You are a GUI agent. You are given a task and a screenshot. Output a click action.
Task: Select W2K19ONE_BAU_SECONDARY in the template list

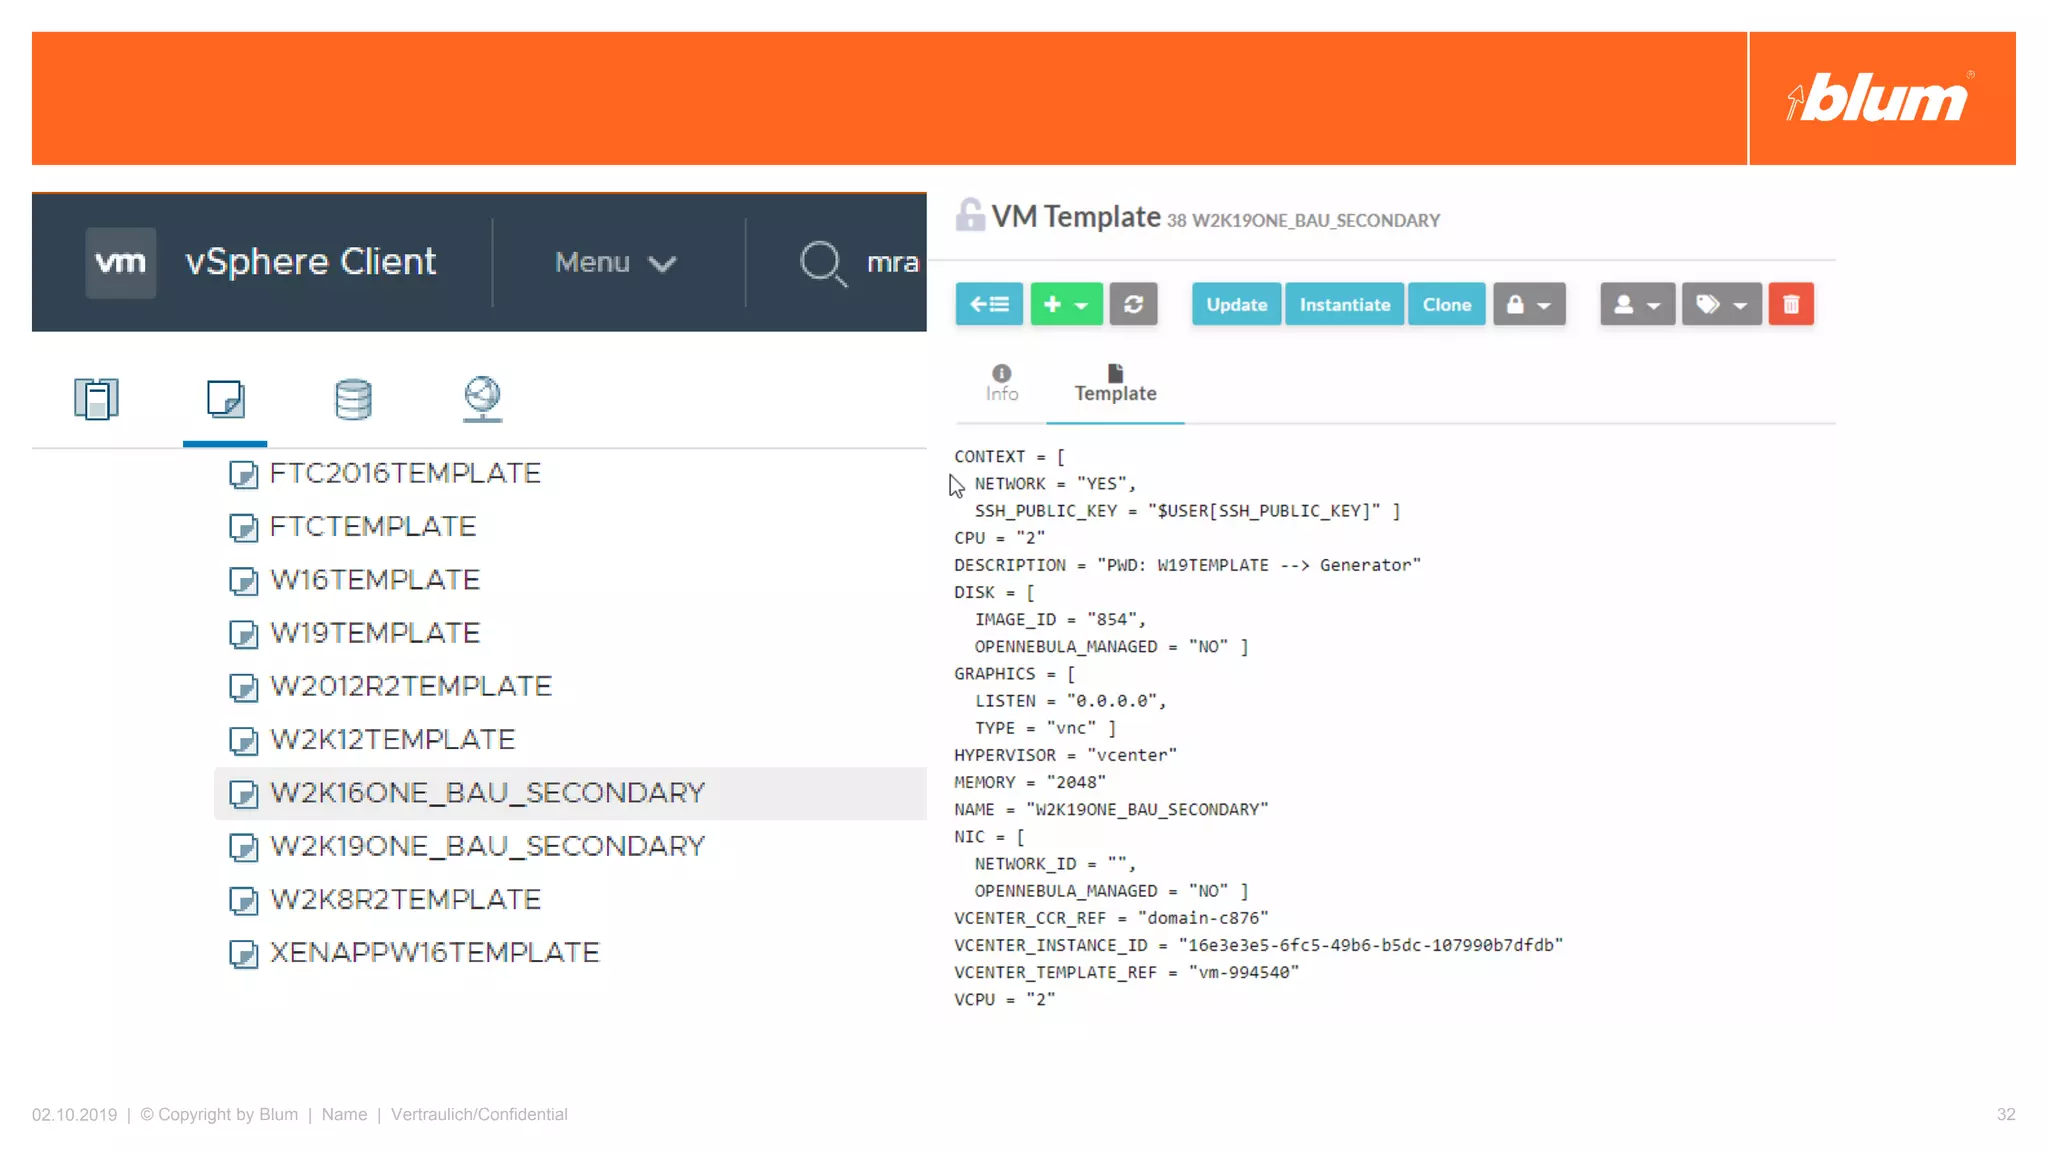(x=487, y=846)
